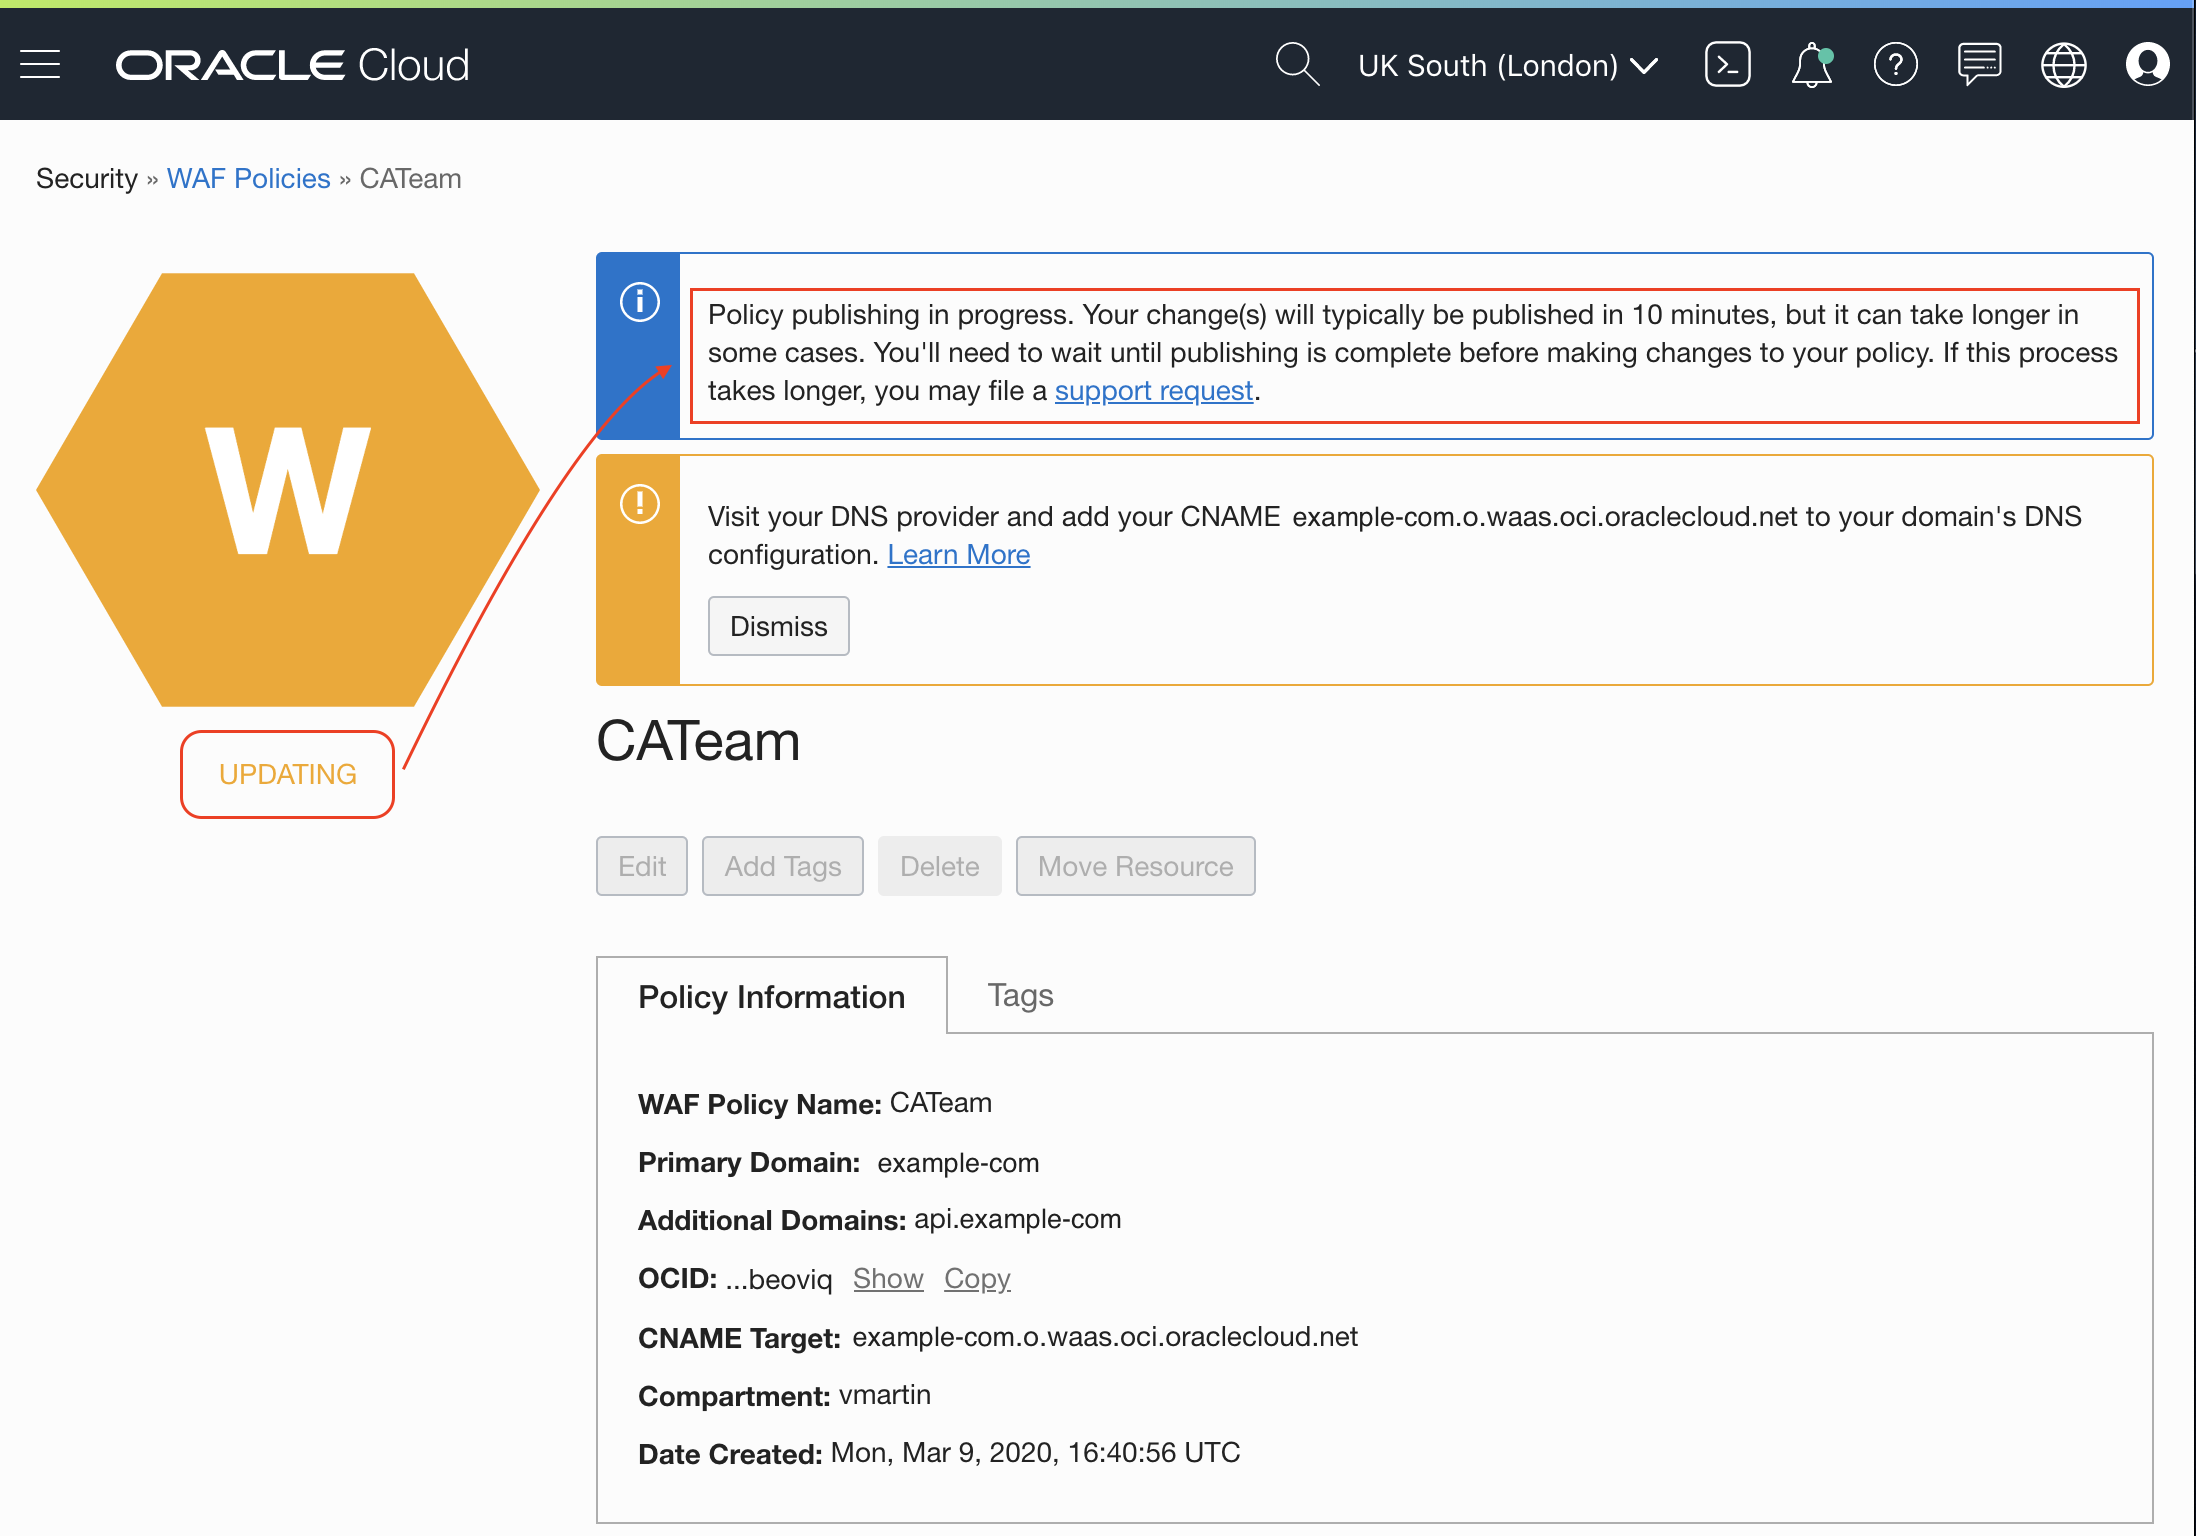Open the user profile avatar
Image resolution: width=2196 pixels, height=1536 pixels.
coord(2147,65)
